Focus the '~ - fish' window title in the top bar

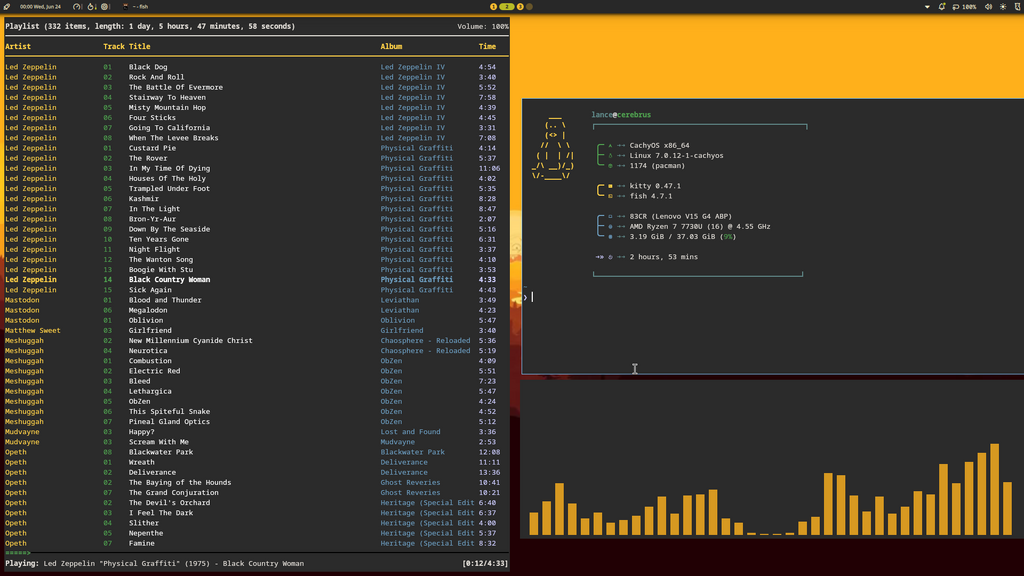(x=136, y=7)
